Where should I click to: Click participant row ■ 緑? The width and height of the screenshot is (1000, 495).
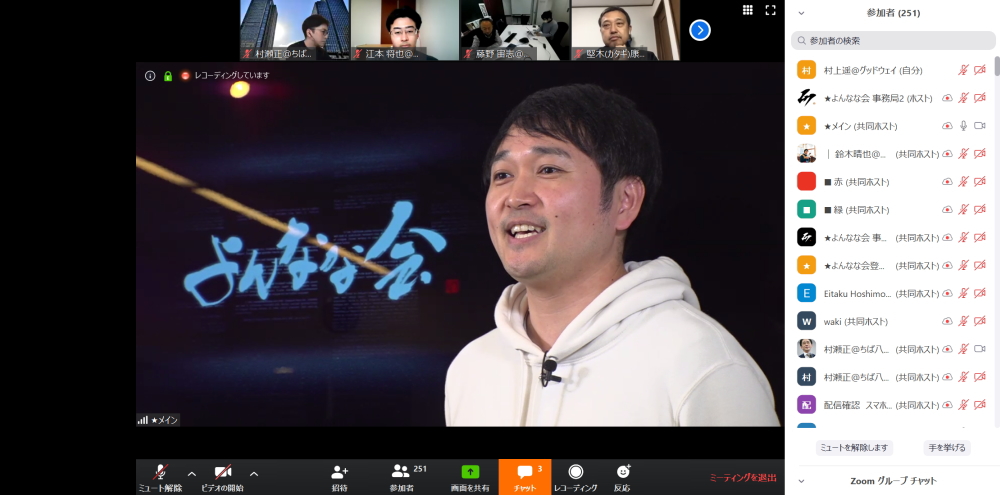pyautogui.click(x=890, y=209)
